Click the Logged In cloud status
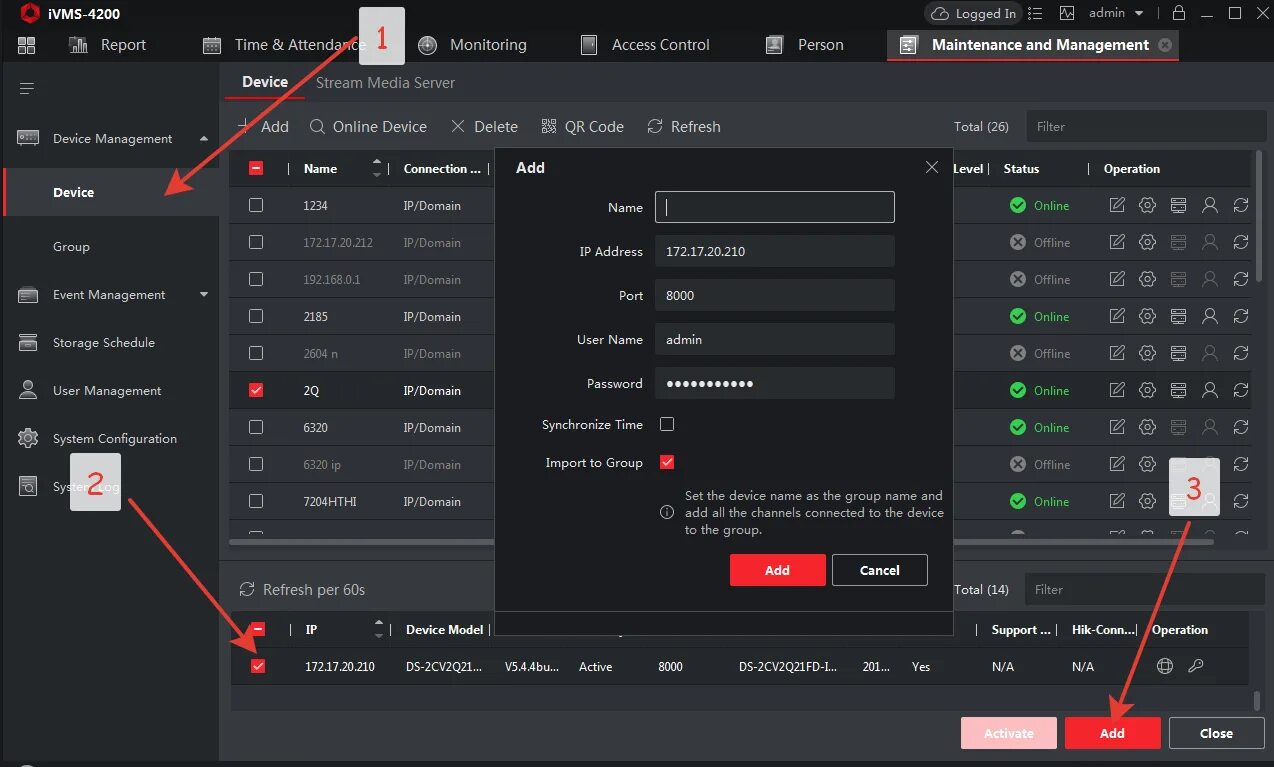The height and width of the screenshot is (767, 1274). [972, 13]
